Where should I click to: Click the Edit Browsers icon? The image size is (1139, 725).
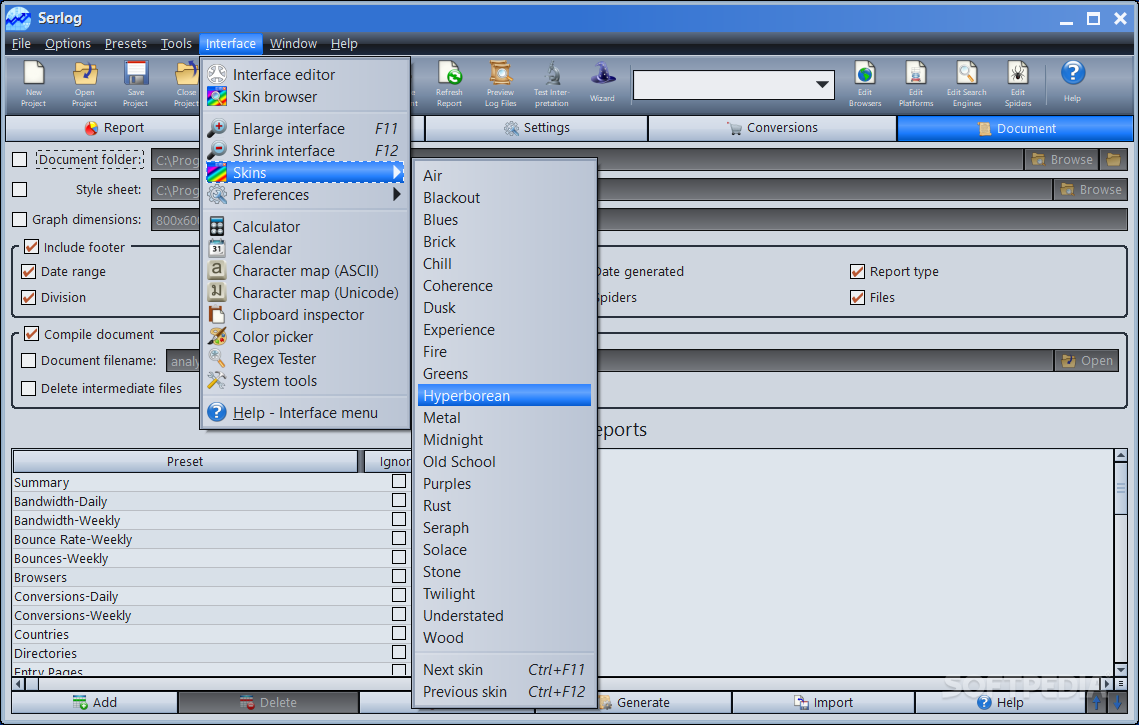865,83
